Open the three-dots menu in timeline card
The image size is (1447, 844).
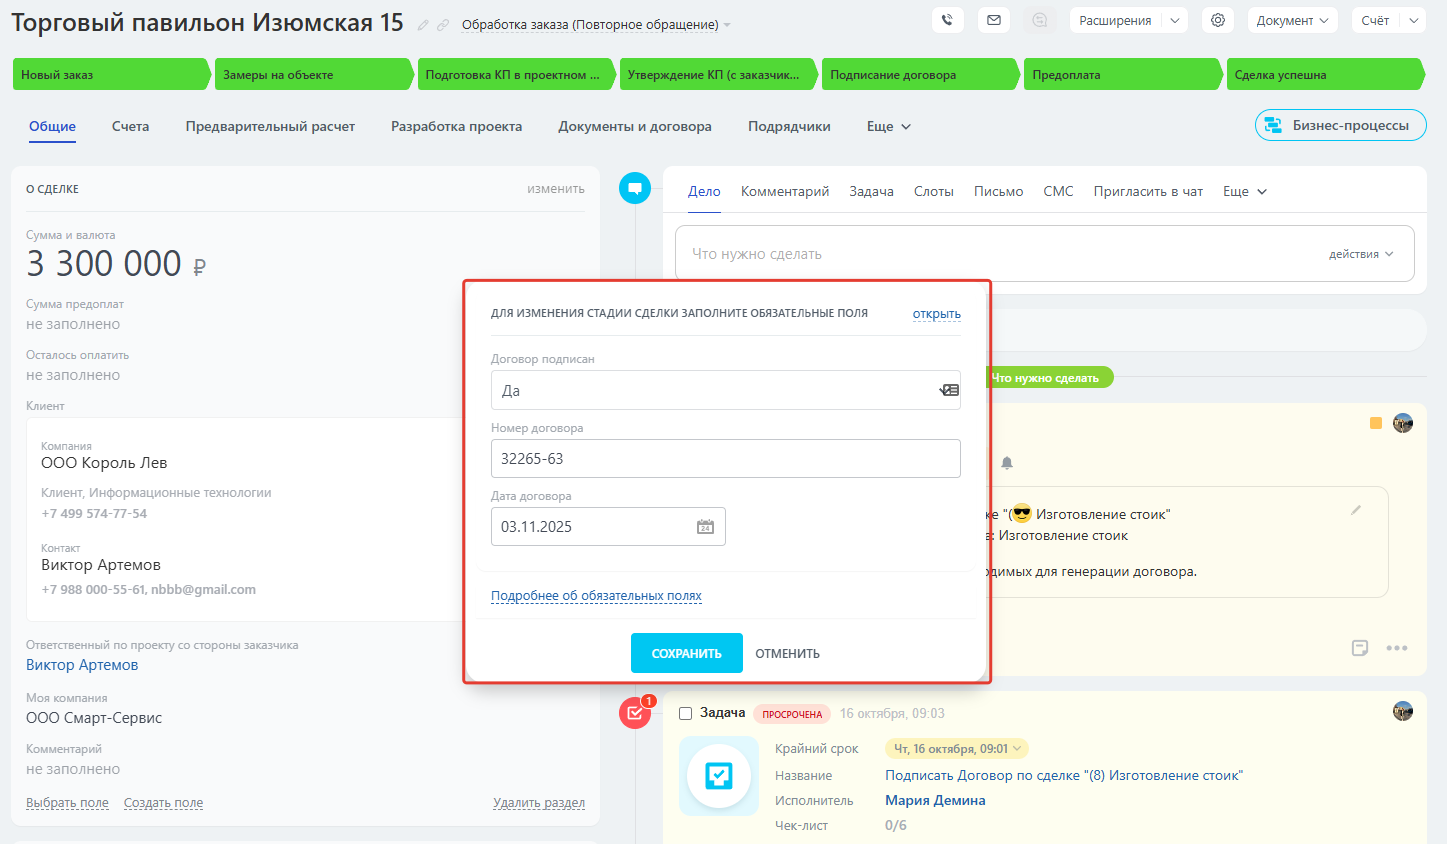click(x=1397, y=648)
